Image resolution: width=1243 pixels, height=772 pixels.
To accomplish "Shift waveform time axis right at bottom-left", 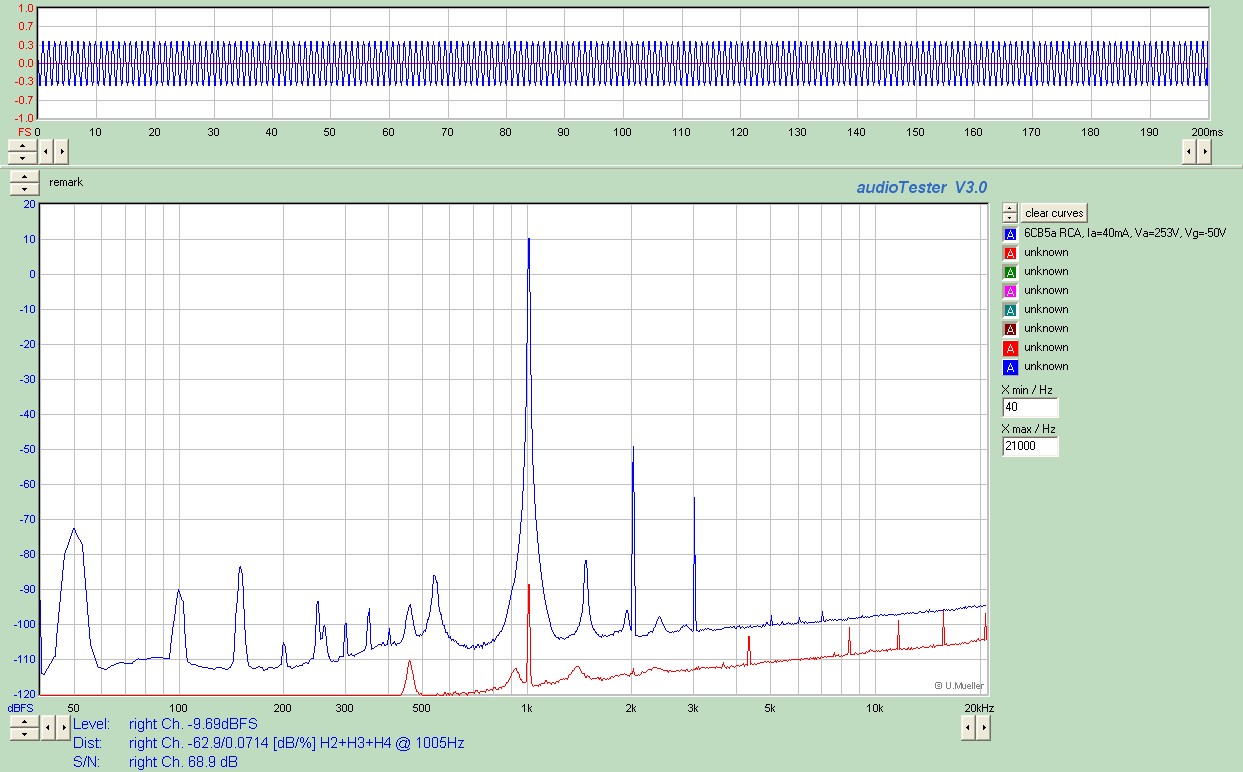I will click(61, 151).
